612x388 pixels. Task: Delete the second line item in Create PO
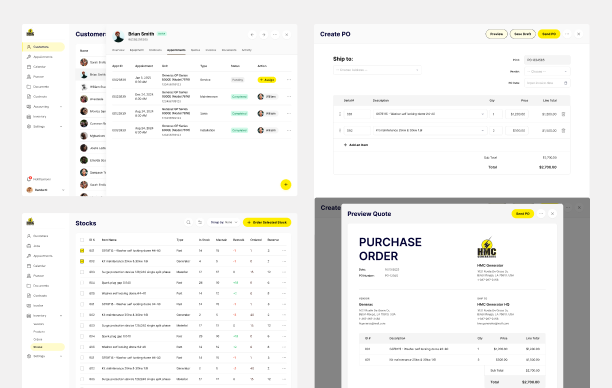click(563, 130)
